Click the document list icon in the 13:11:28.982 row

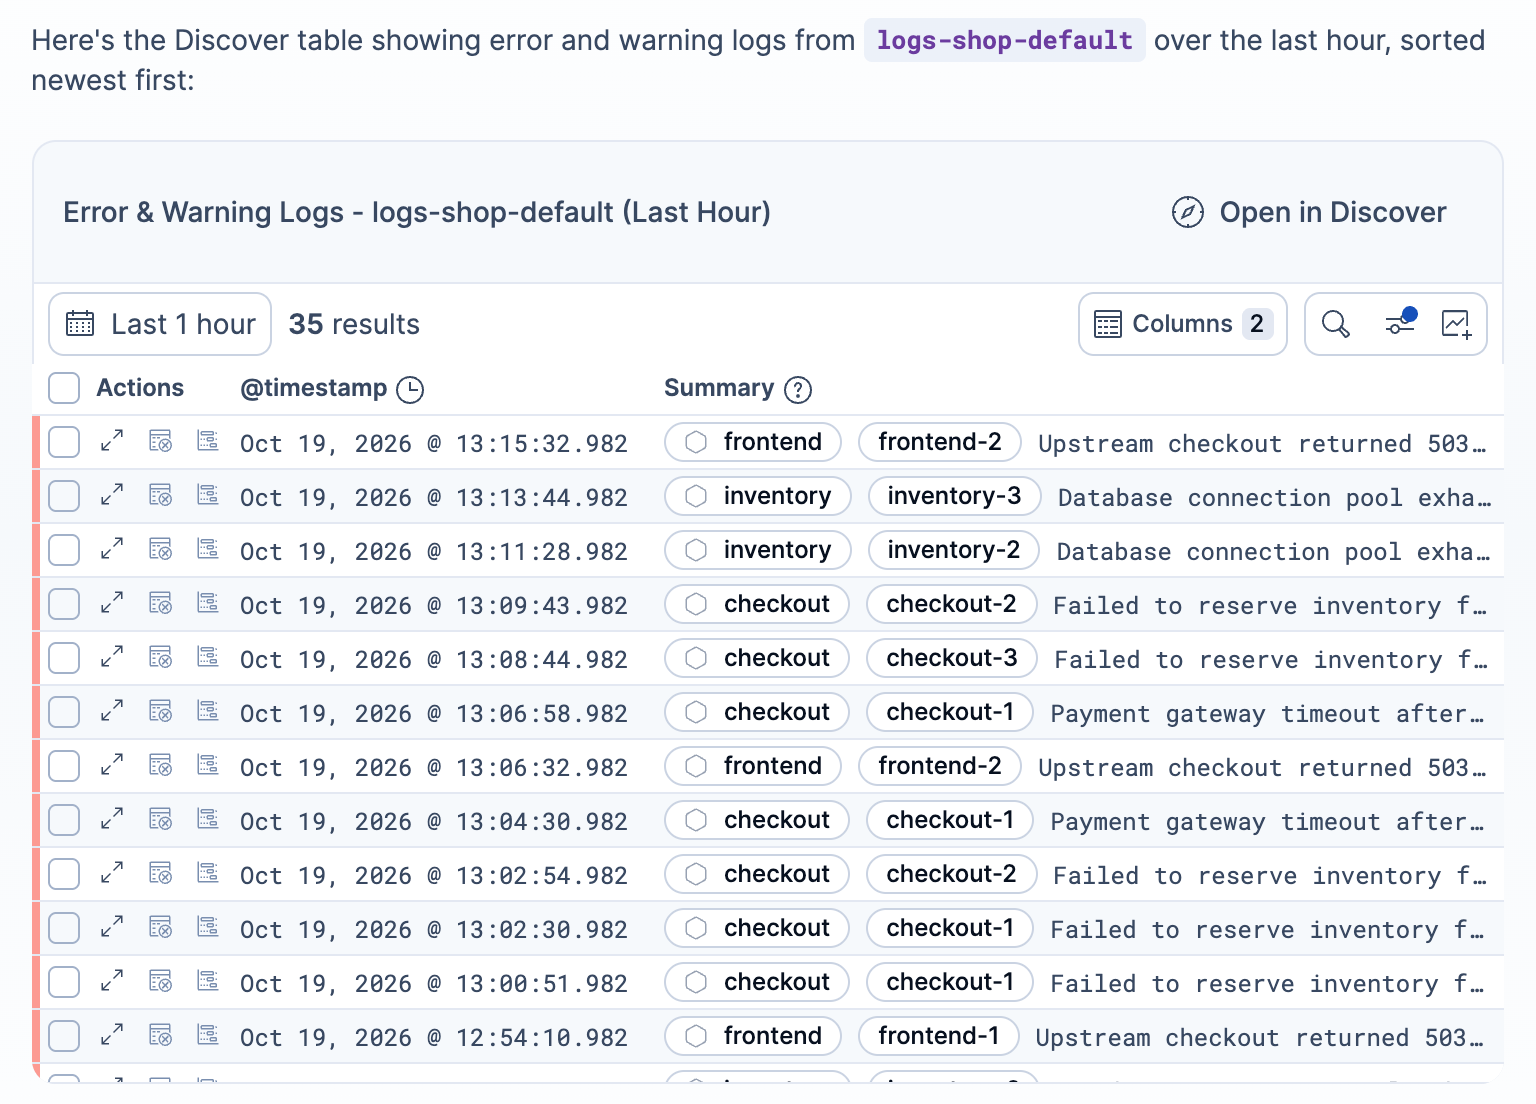click(x=208, y=548)
